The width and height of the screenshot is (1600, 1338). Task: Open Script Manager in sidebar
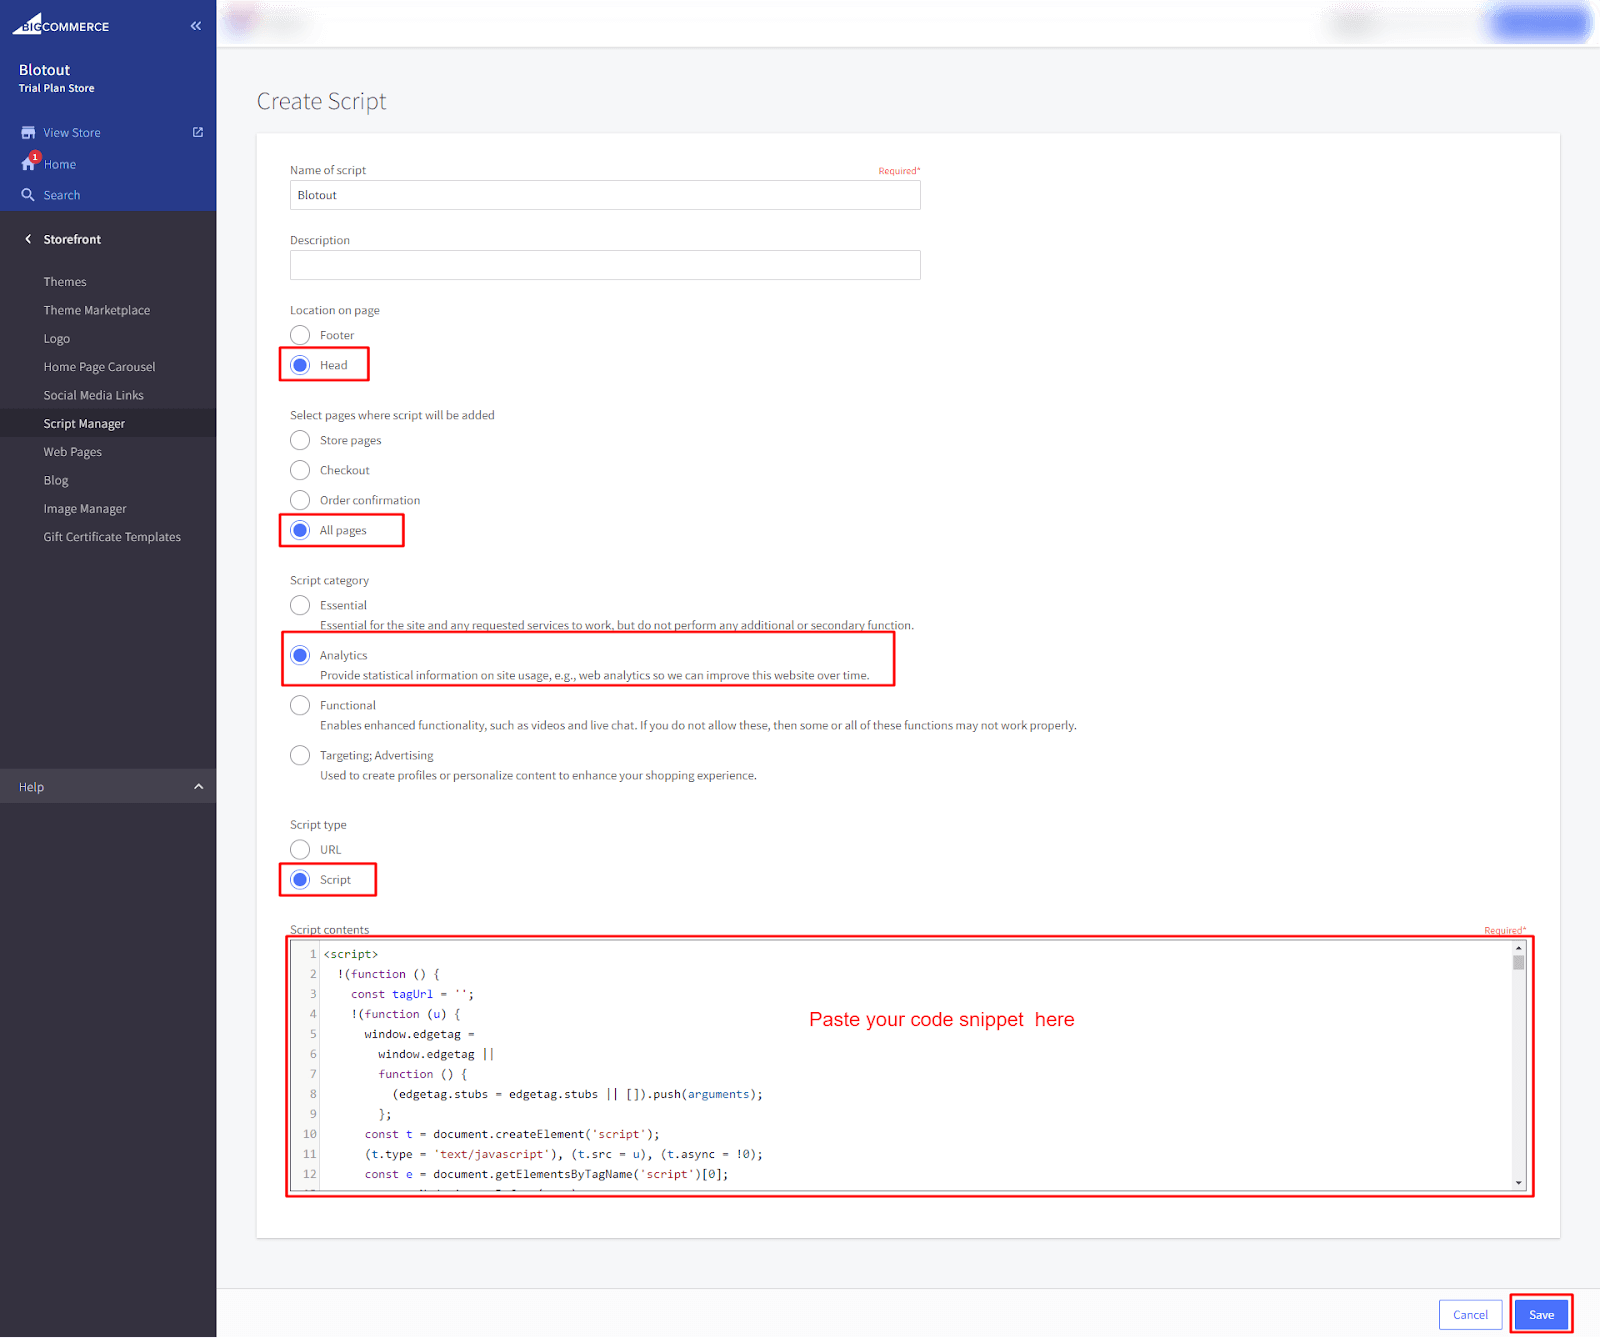[84, 424]
